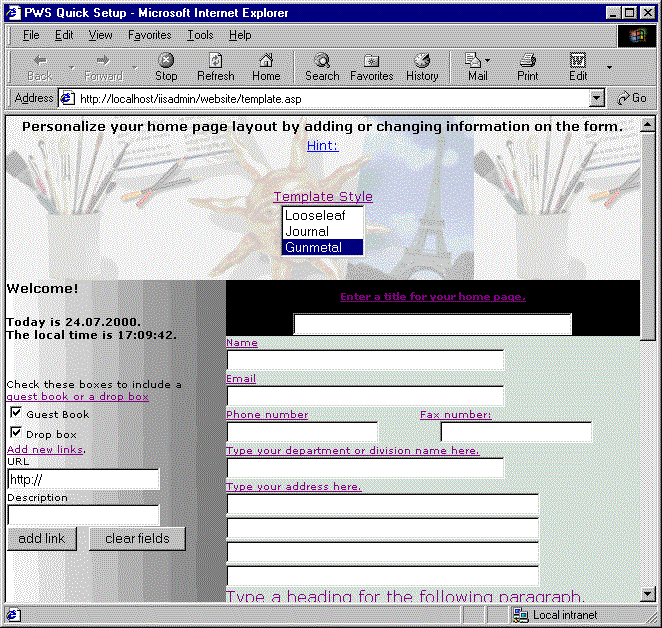Open the Back history dropdown arrow
The width and height of the screenshot is (662, 628).
pos(71,68)
